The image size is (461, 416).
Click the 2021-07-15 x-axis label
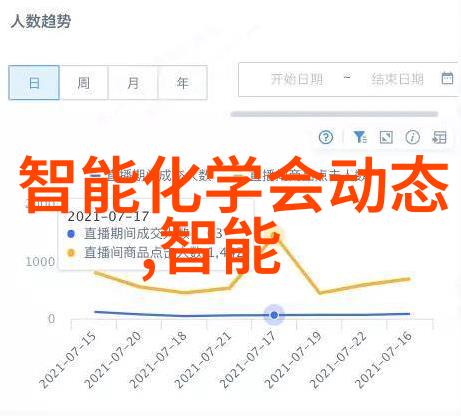68,359
